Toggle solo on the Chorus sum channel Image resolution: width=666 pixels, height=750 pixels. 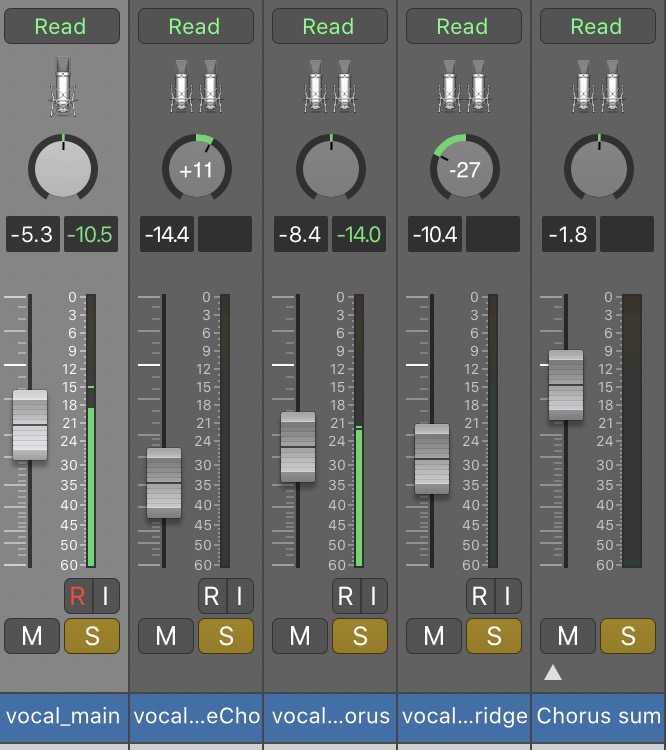coord(627,636)
